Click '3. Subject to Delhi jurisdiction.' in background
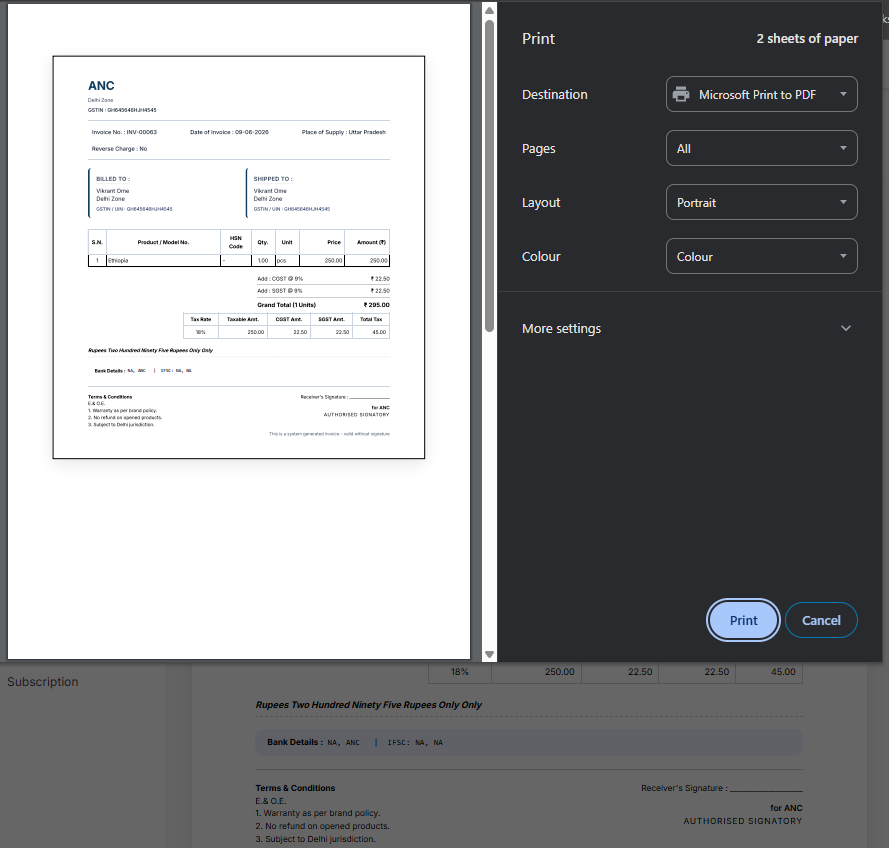 [315, 839]
